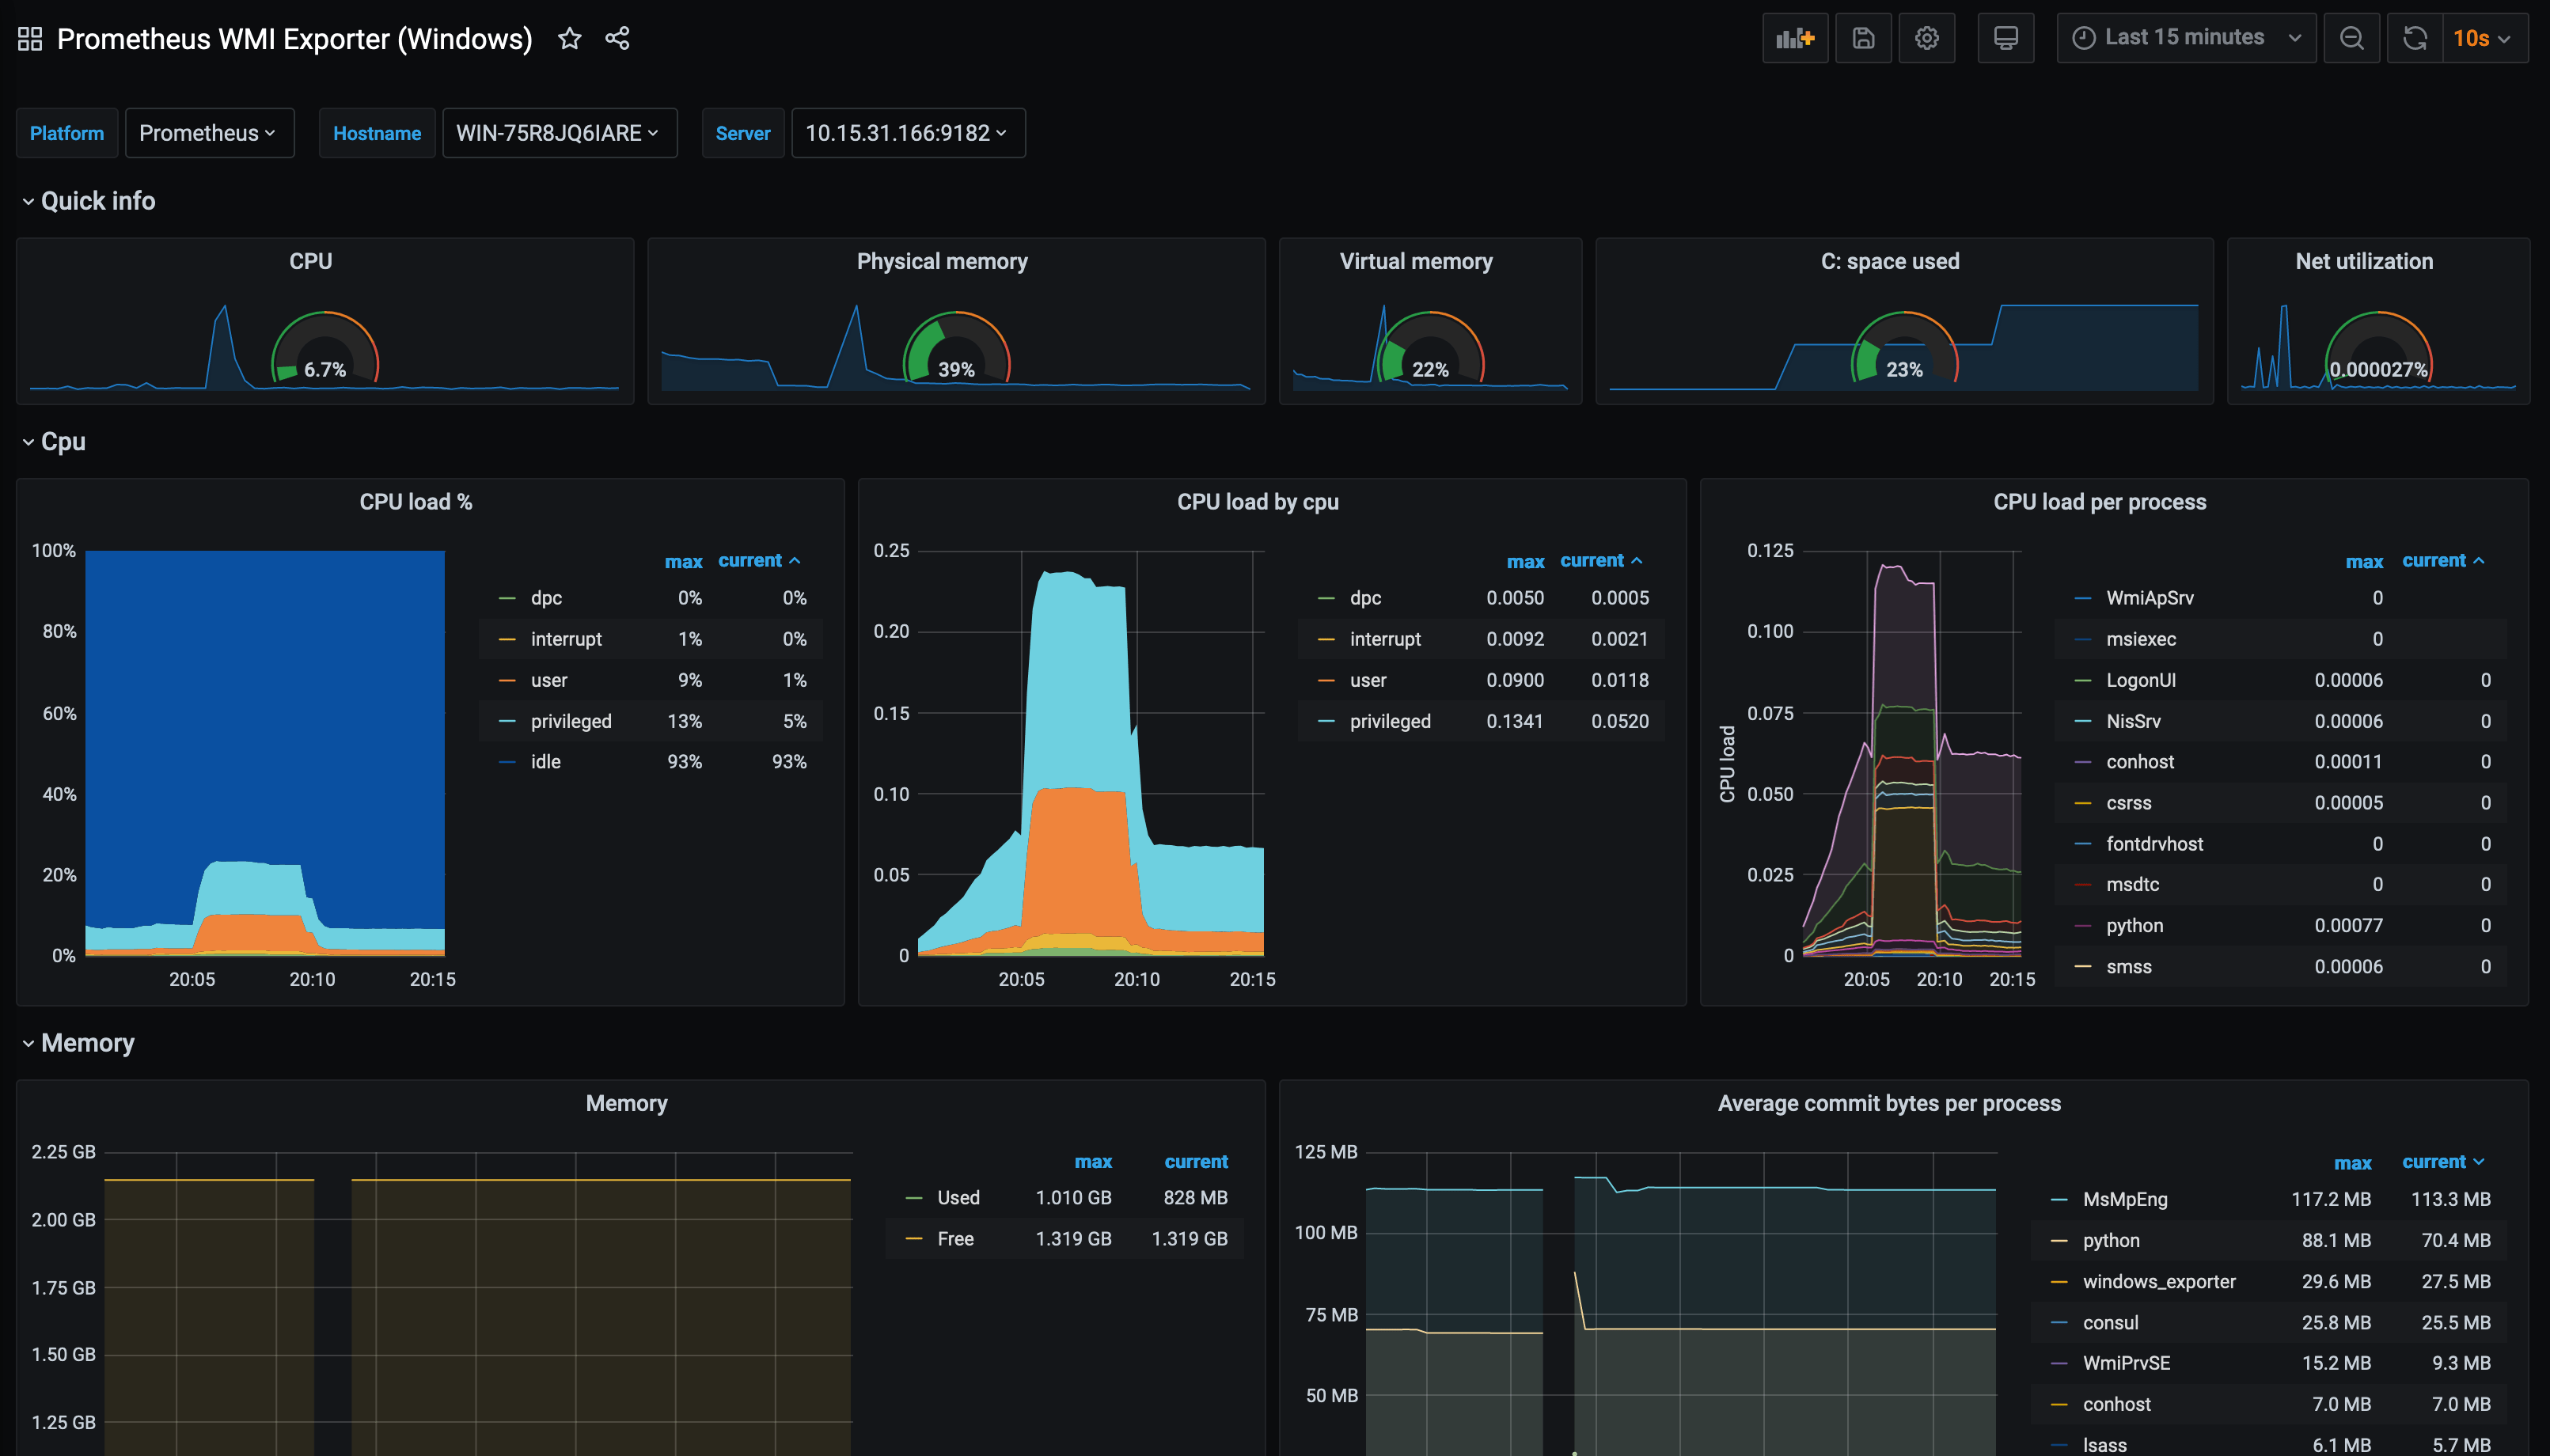Open dashboard settings
The image size is (2550, 1456).
pos(1926,37)
